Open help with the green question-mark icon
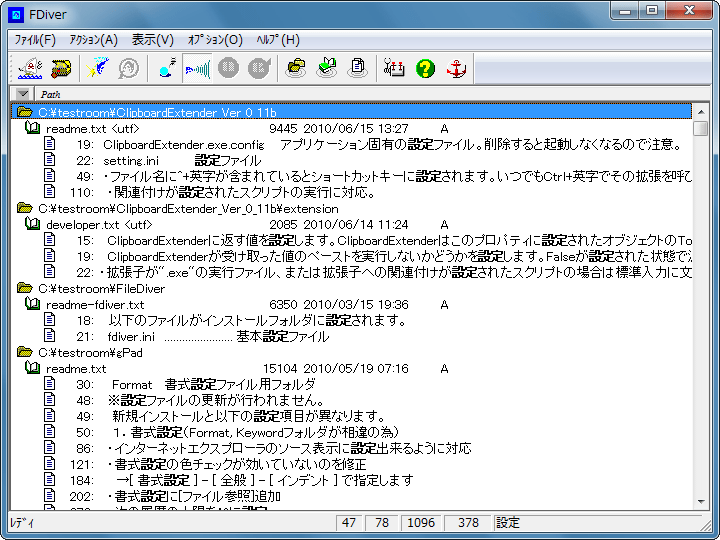 425,68
